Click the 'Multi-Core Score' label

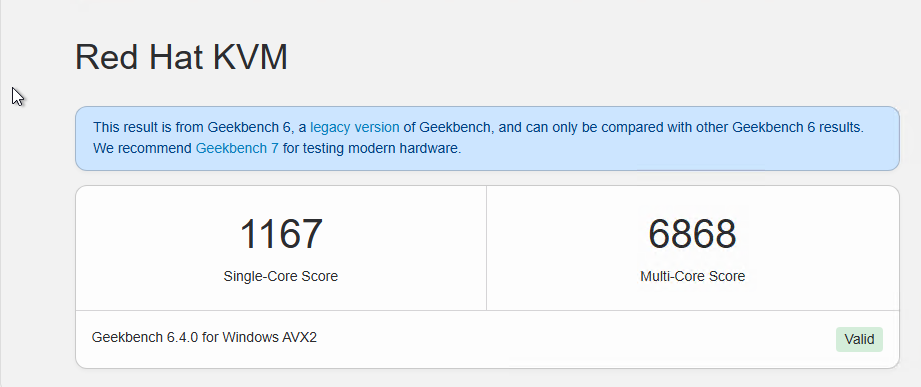pos(693,276)
